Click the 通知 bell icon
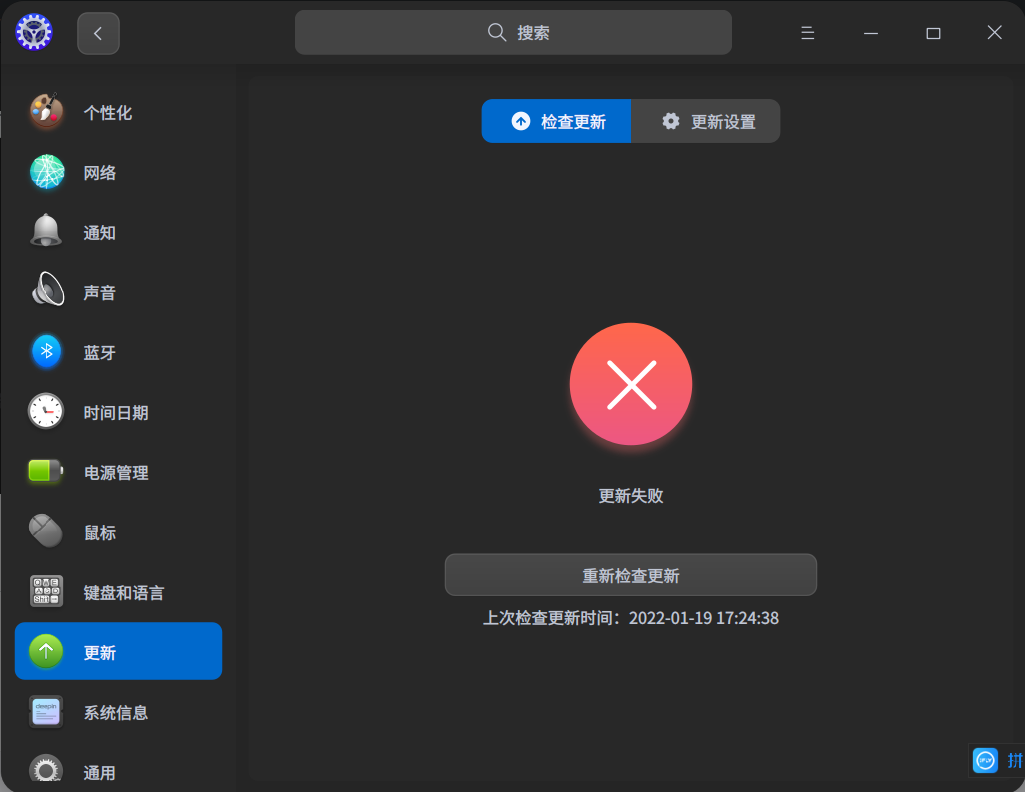The width and height of the screenshot is (1025, 792). [46, 231]
